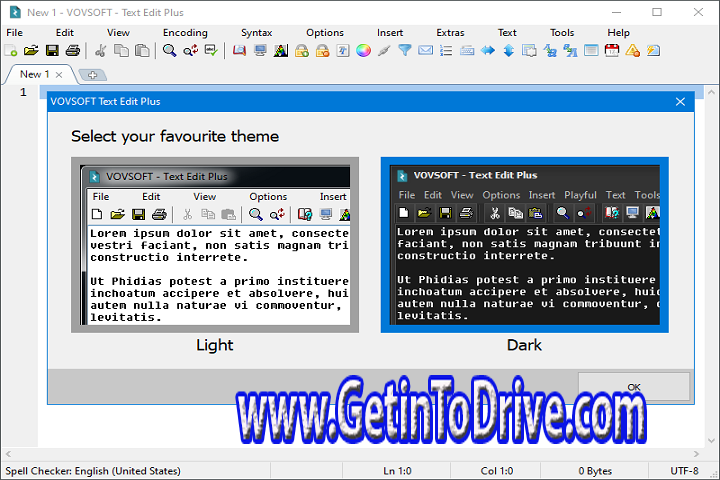Open the View menu

(x=118, y=33)
